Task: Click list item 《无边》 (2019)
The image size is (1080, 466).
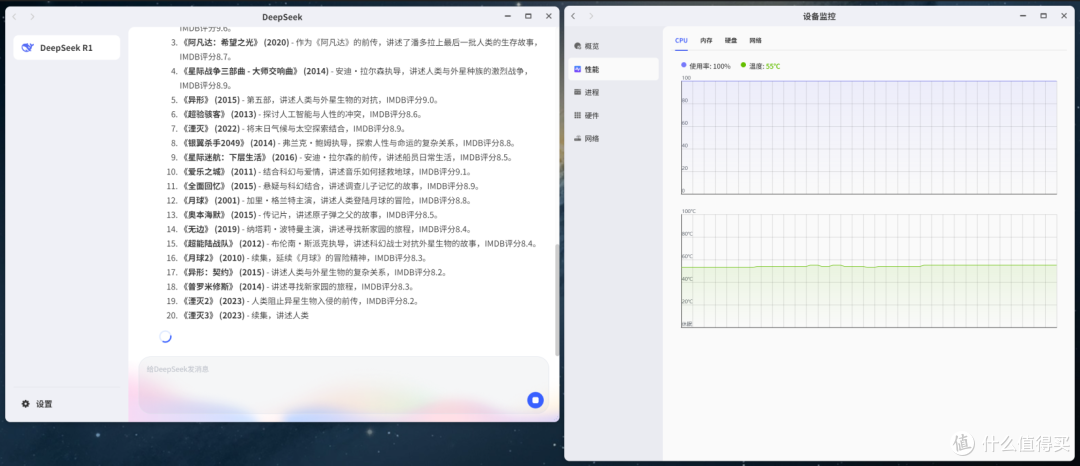Action: pyautogui.click(x=318, y=229)
